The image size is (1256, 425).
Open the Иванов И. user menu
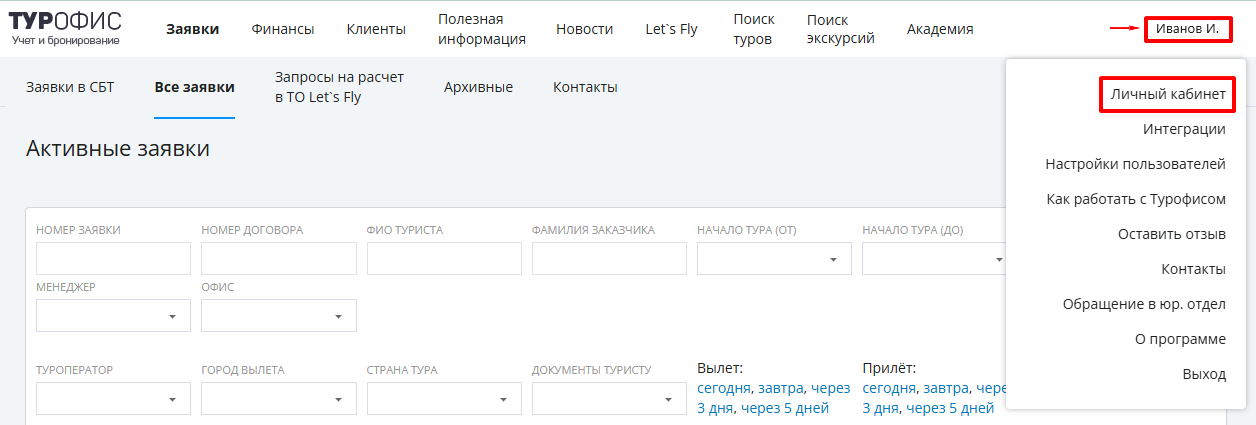tap(1187, 29)
